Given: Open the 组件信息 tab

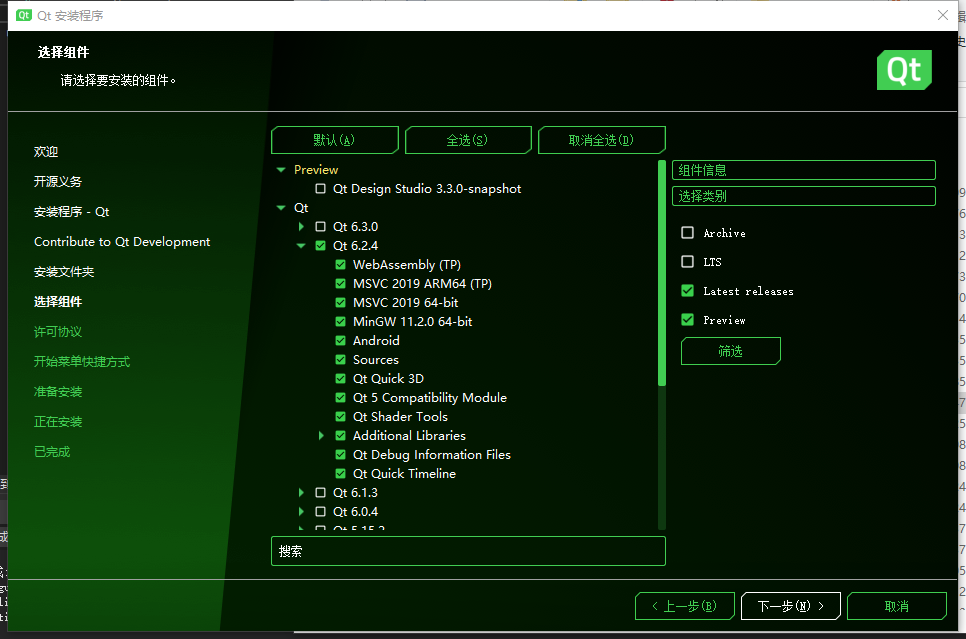Looking at the screenshot, I should click(803, 170).
